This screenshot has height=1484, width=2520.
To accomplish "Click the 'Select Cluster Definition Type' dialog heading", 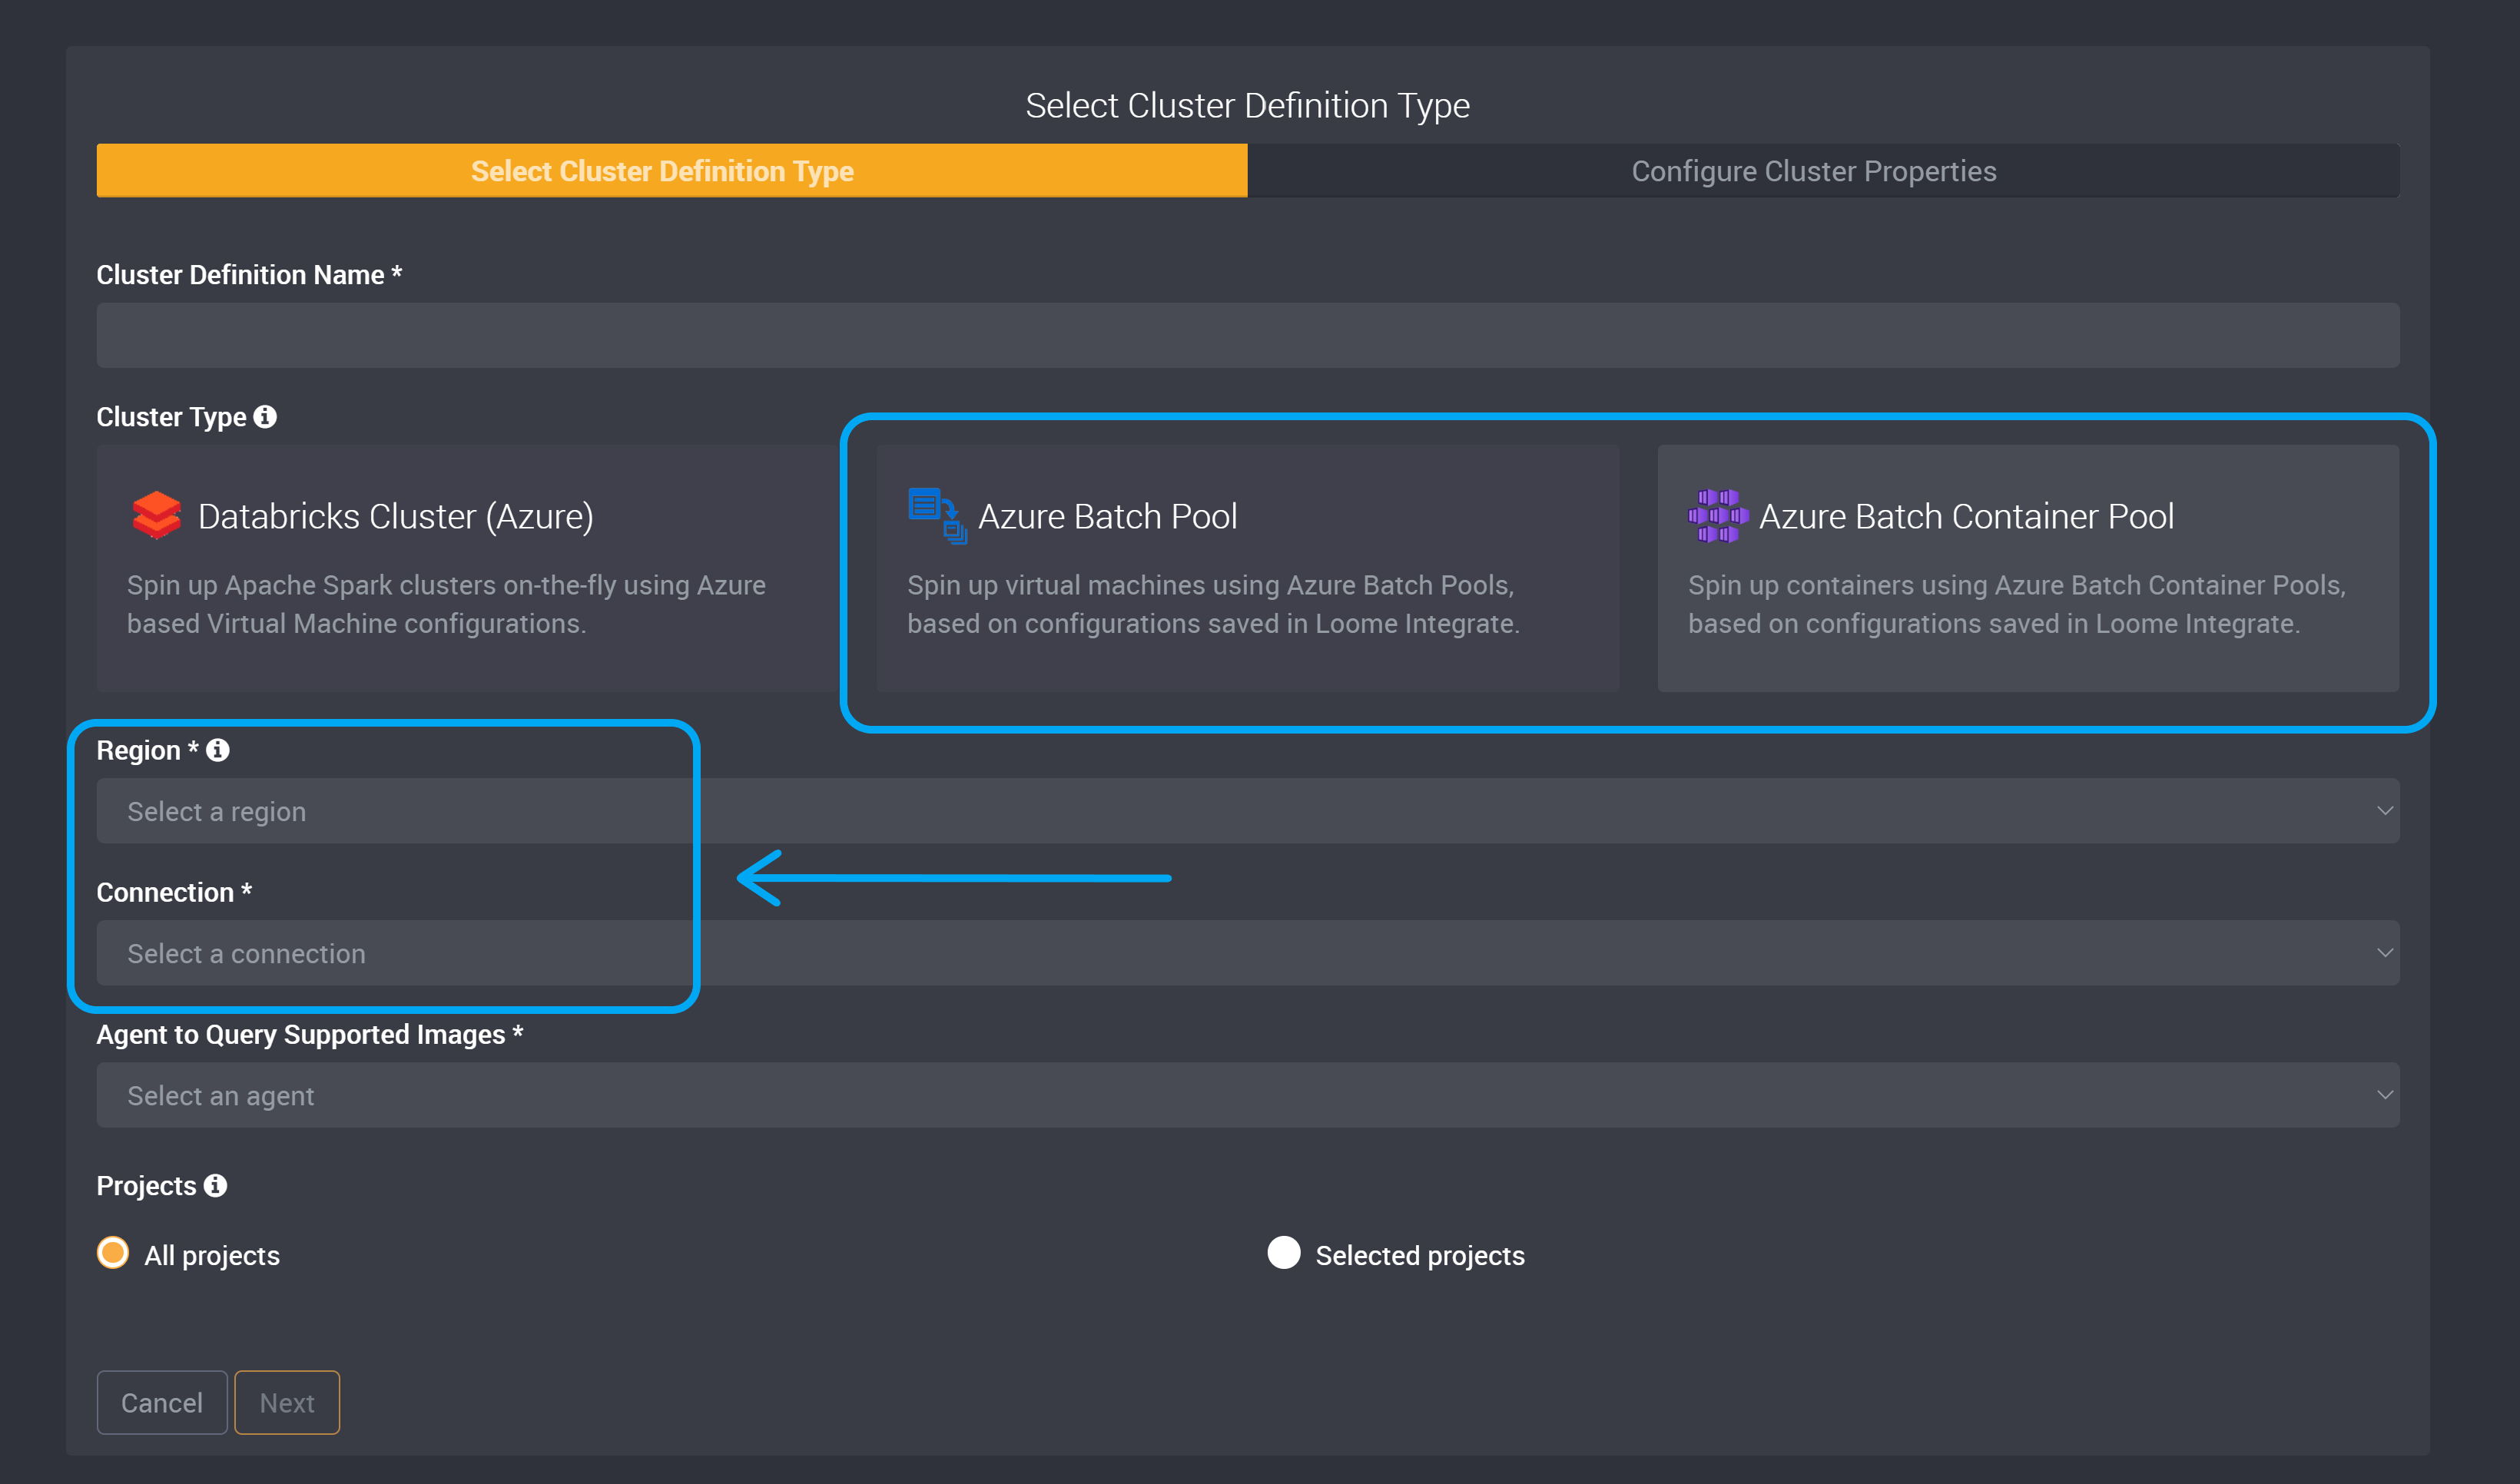I will pos(1248,106).
